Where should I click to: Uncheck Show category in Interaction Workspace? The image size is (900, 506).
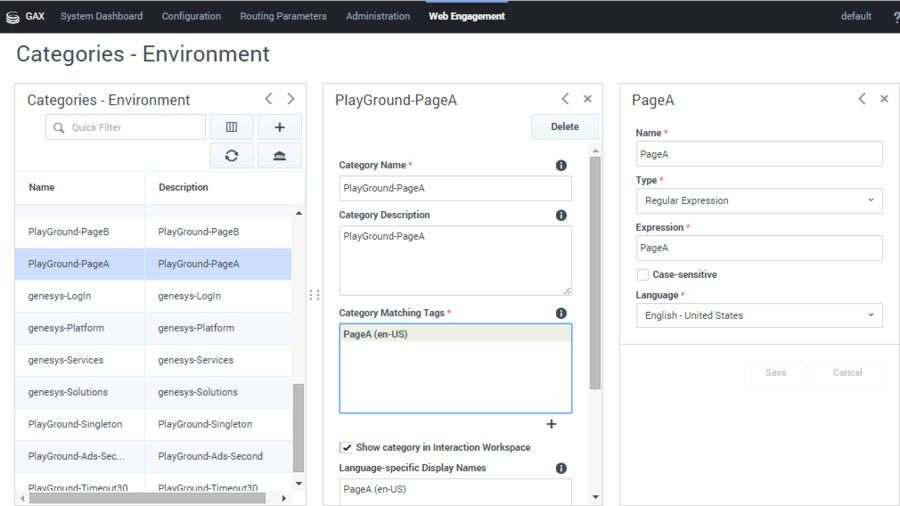pyautogui.click(x=346, y=447)
